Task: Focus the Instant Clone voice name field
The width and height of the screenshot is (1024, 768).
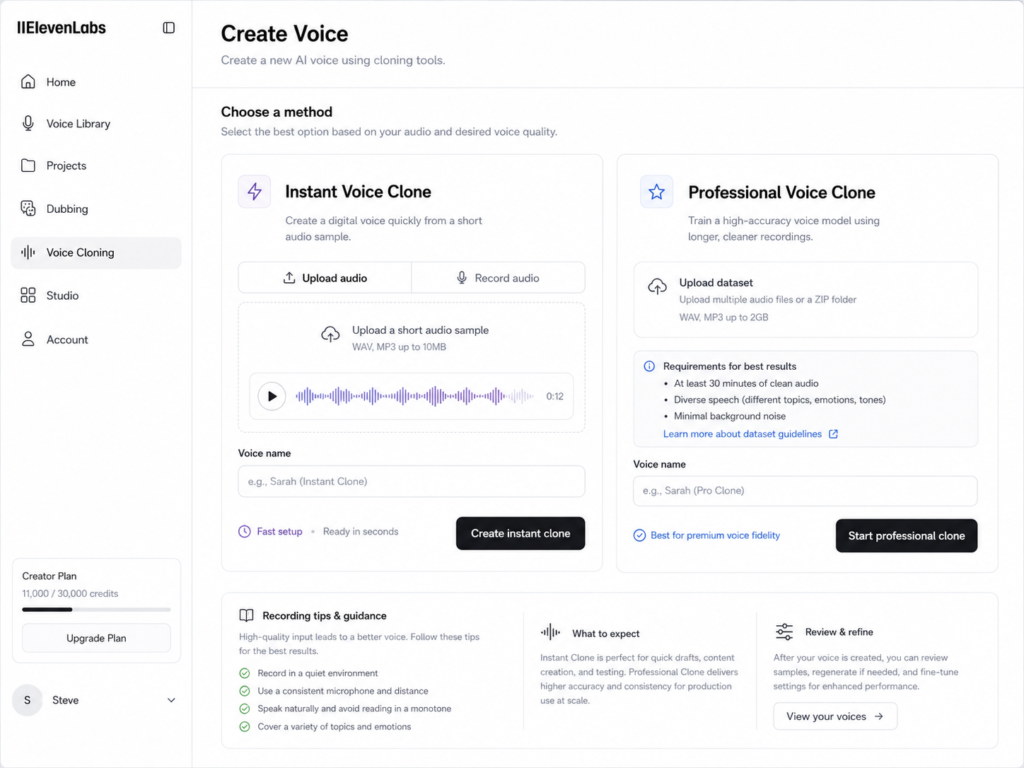Action: [x=411, y=481]
